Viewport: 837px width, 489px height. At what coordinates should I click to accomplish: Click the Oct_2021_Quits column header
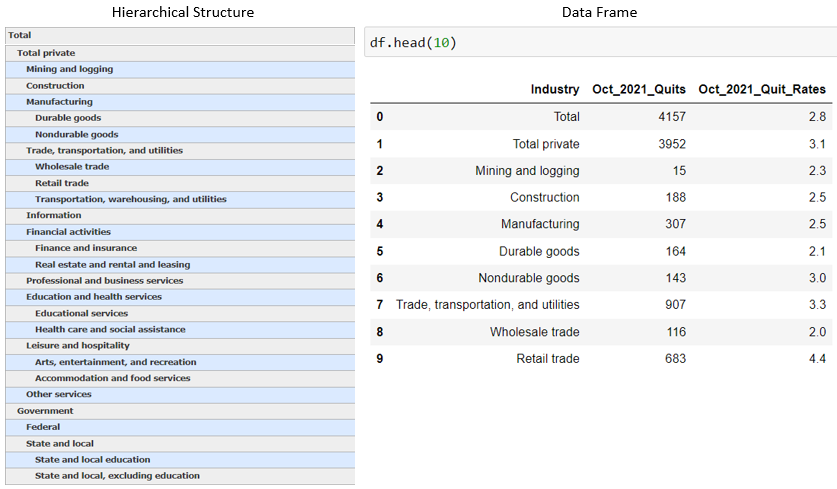point(639,89)
